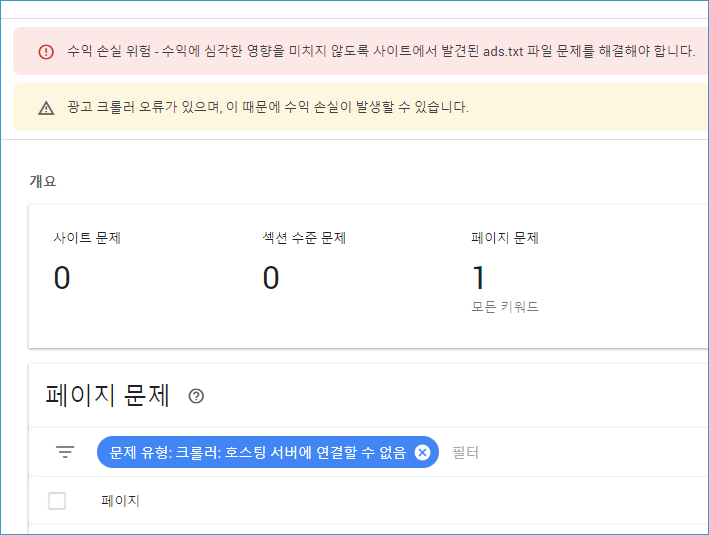Select the 사이트 문제 overview label

(87, 237)
